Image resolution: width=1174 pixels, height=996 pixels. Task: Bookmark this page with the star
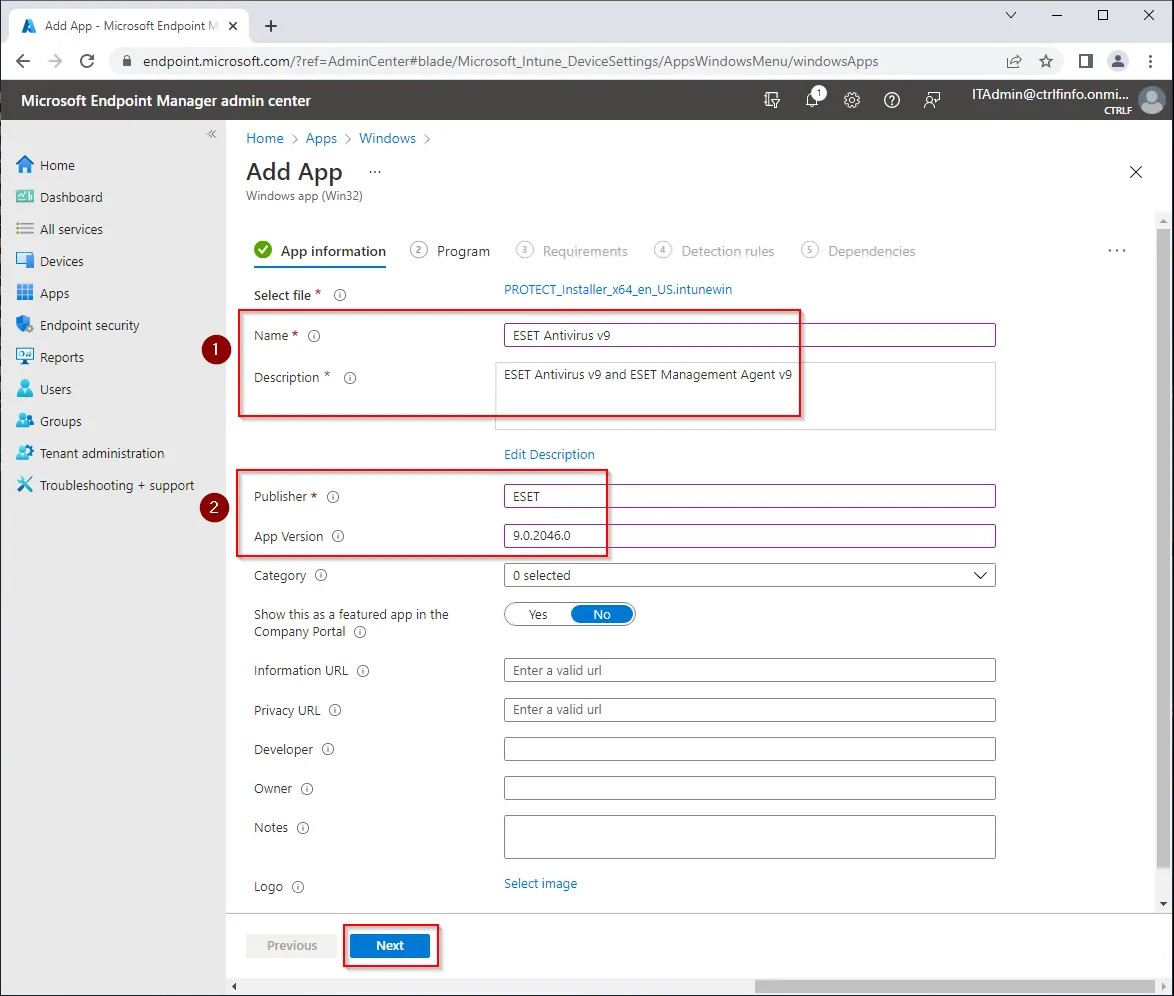click(x=1046, y=61)
